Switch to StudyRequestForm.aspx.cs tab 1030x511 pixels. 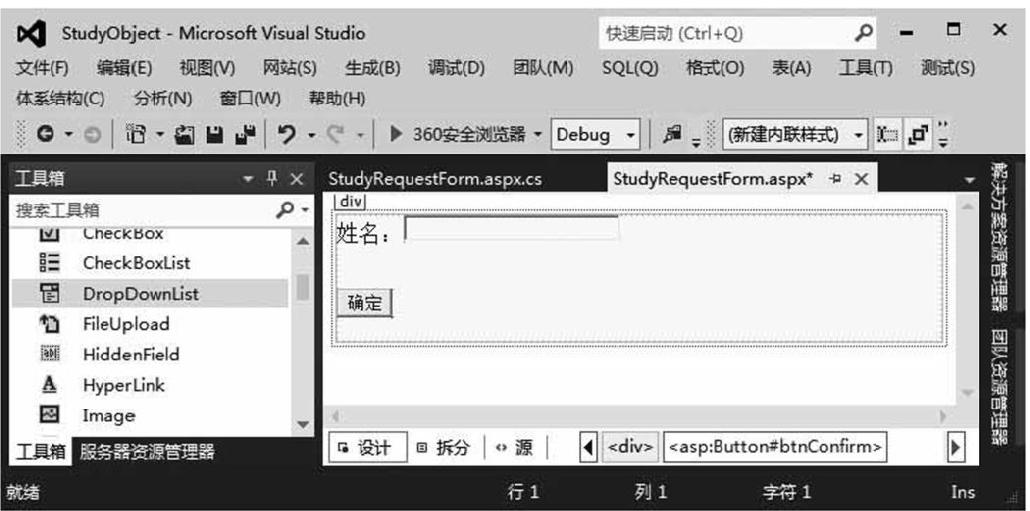pyautogui.click(x=435, y=179)
